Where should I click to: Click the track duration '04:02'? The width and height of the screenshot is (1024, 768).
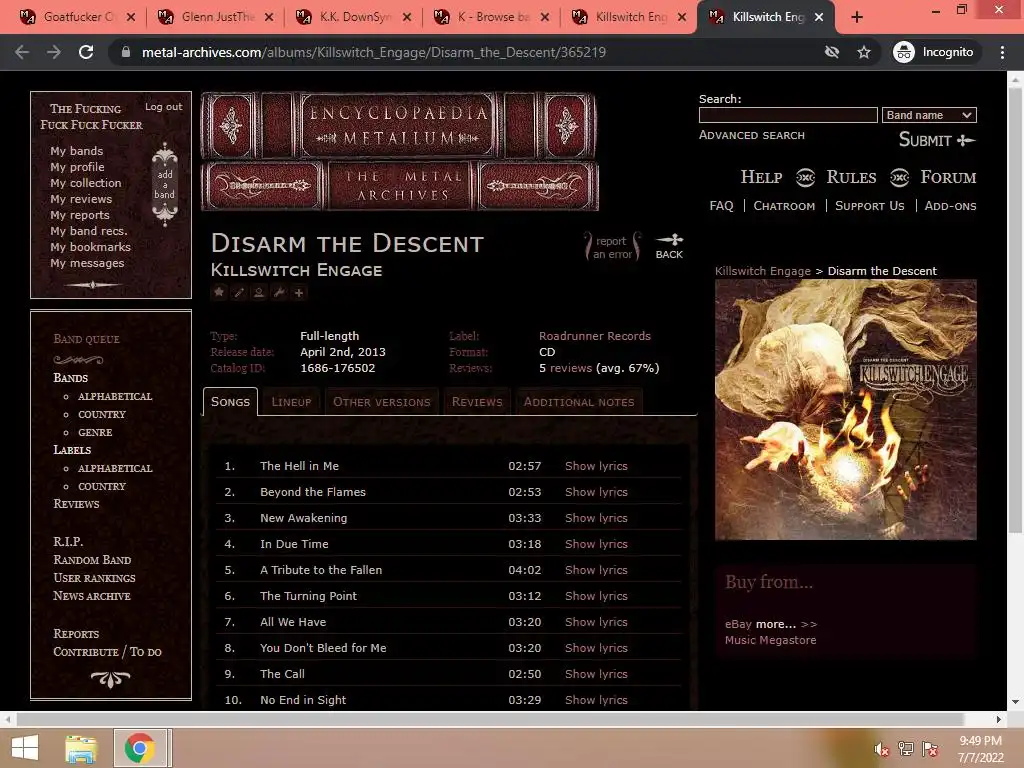(x=524, y=570)
